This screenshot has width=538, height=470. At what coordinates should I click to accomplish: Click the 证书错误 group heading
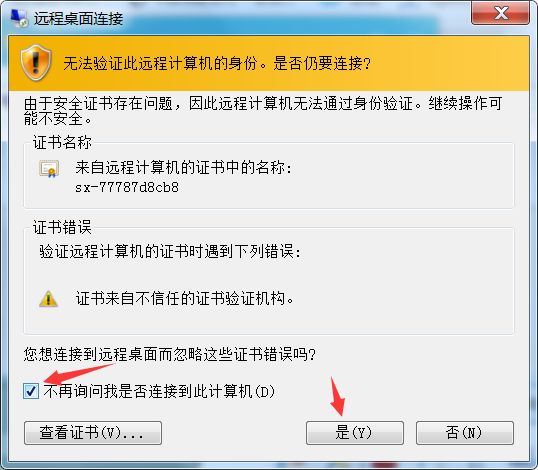click(x=62, y=227)
